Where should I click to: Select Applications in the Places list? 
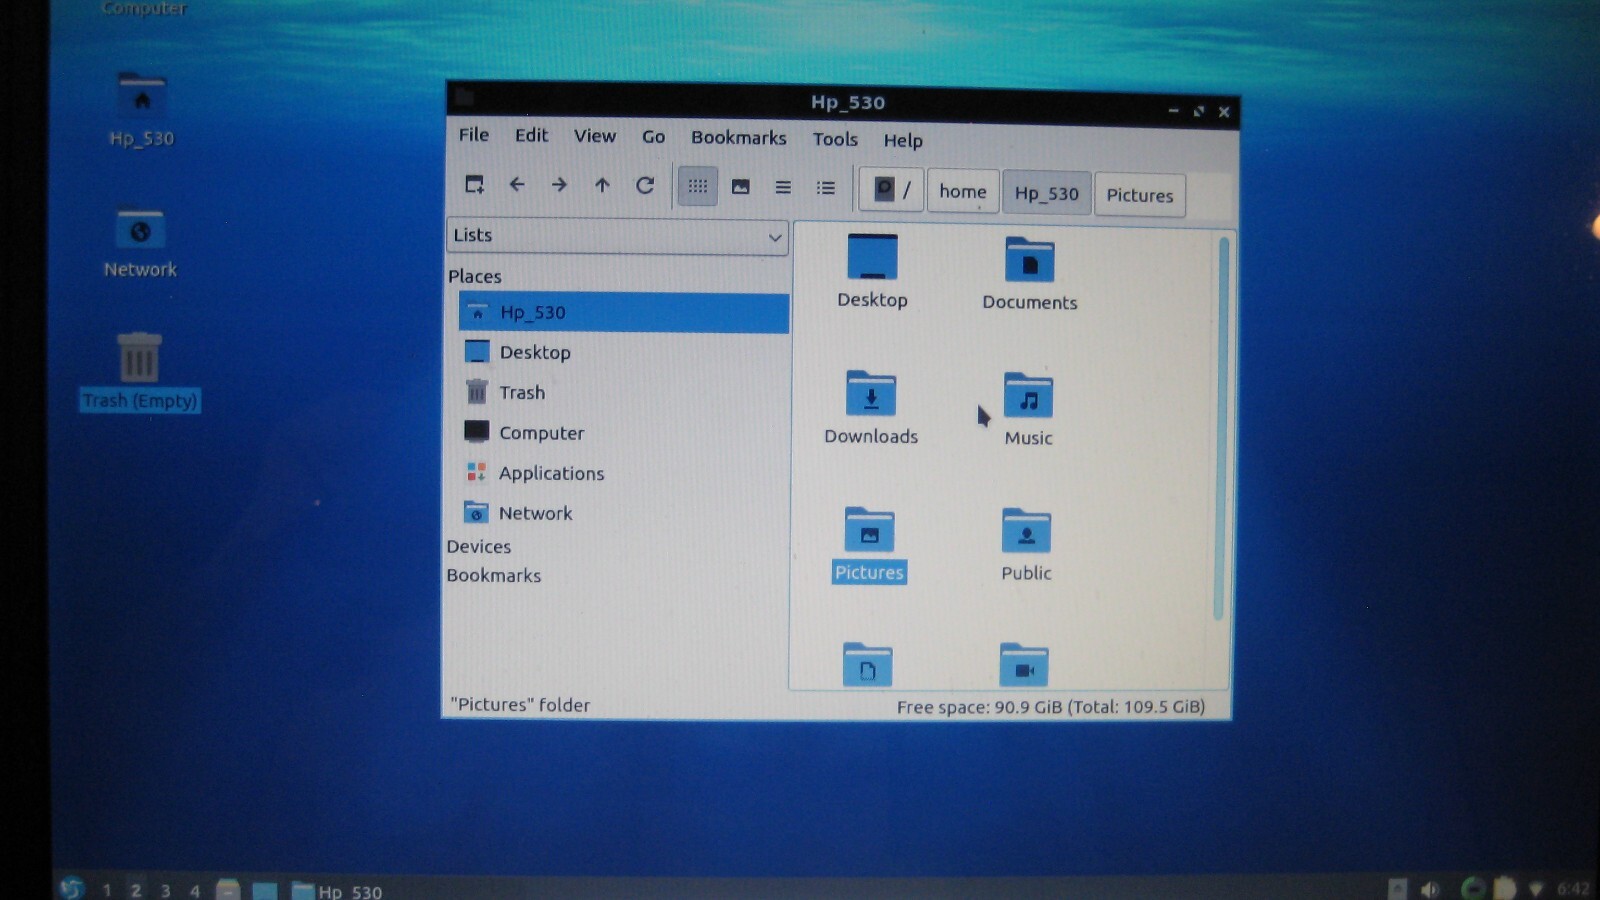pos(552,473)
